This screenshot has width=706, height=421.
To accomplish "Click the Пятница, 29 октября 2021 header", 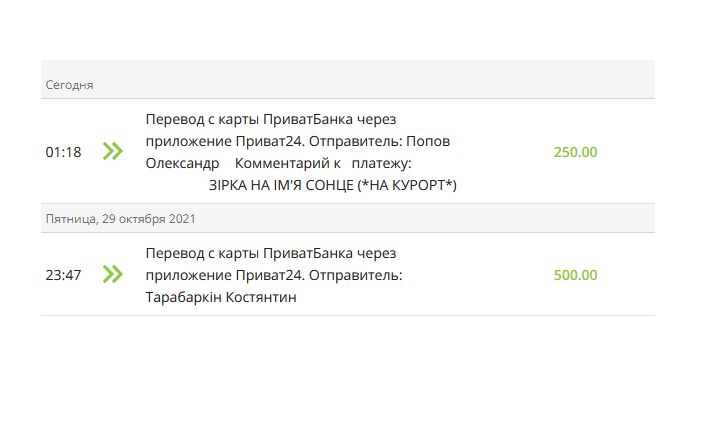I will [120, 219].
